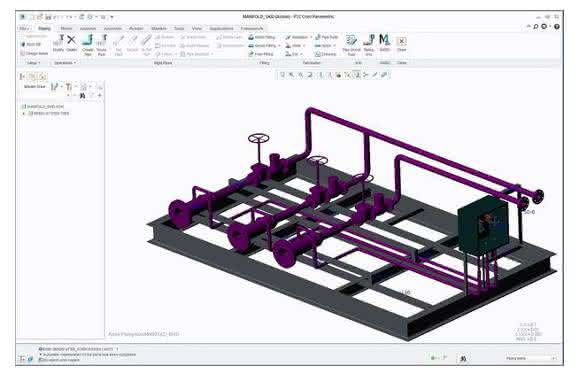Click the Group Fitting button
This screenshot has width=580, height=376.
262,46
